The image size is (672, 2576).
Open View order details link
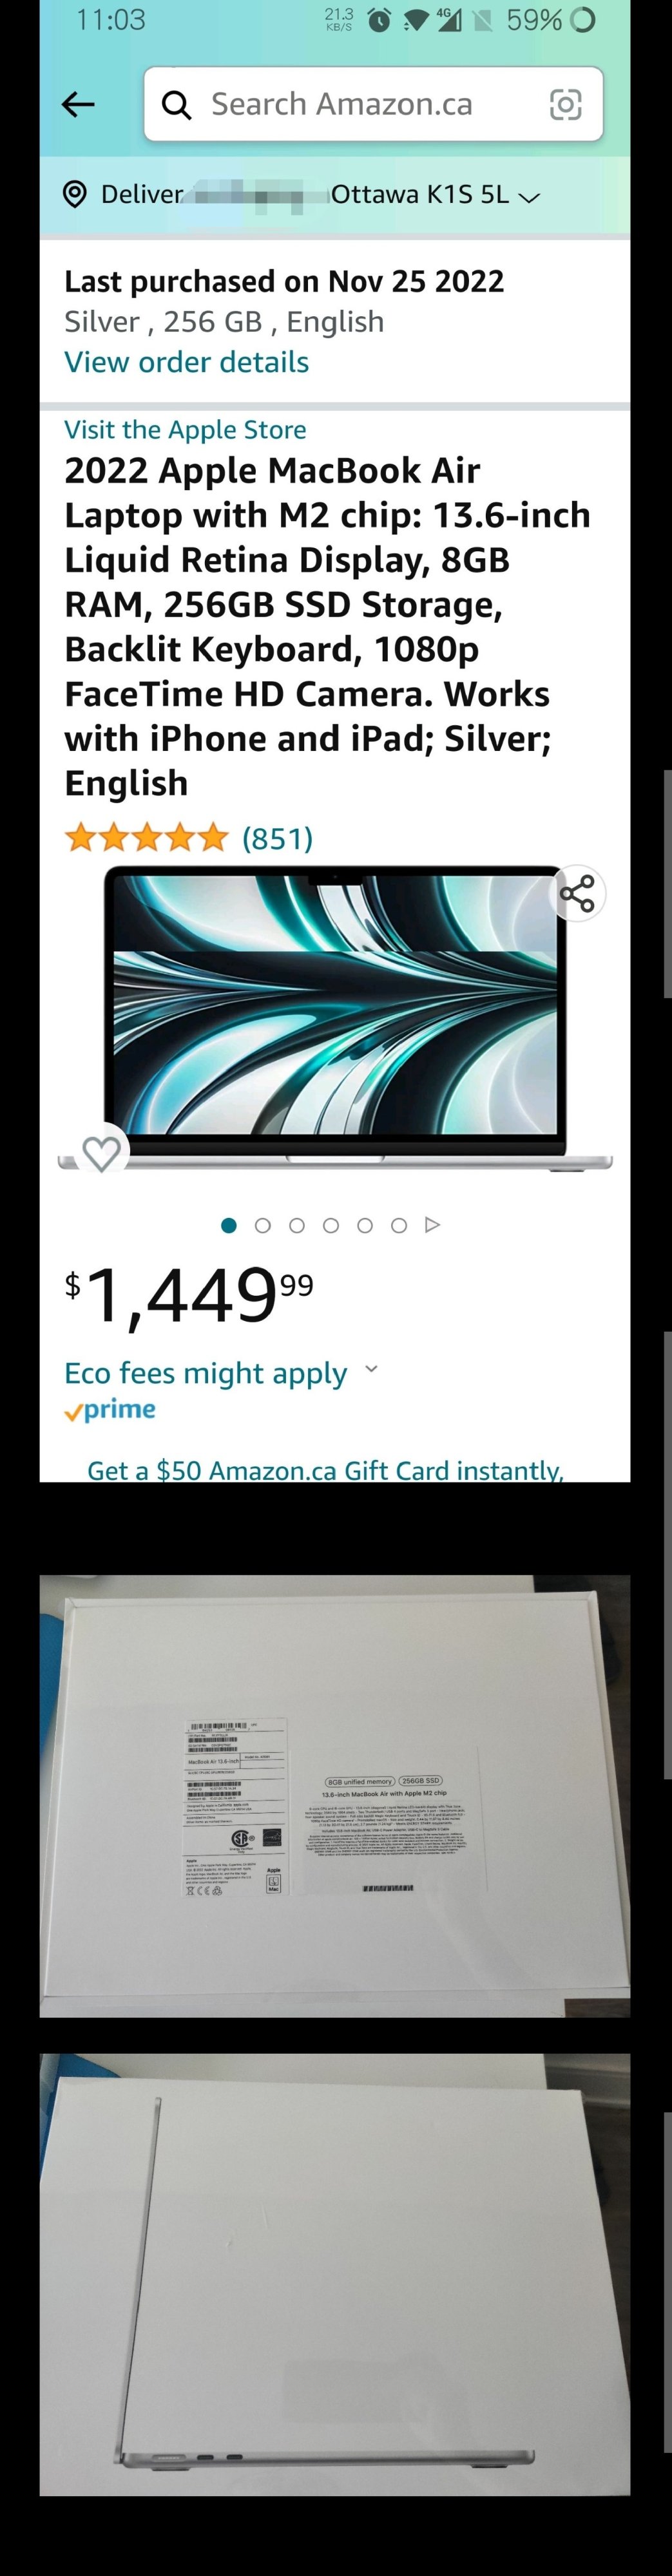186,362
